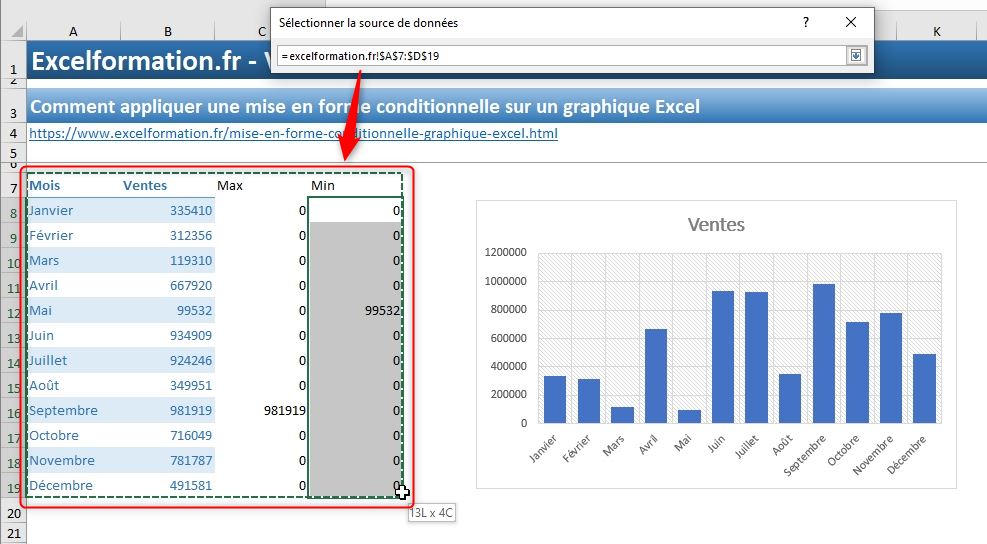Click the Min header cell
Screen dimensions: 987x544
pyautogui.click(x=355, y=185)
